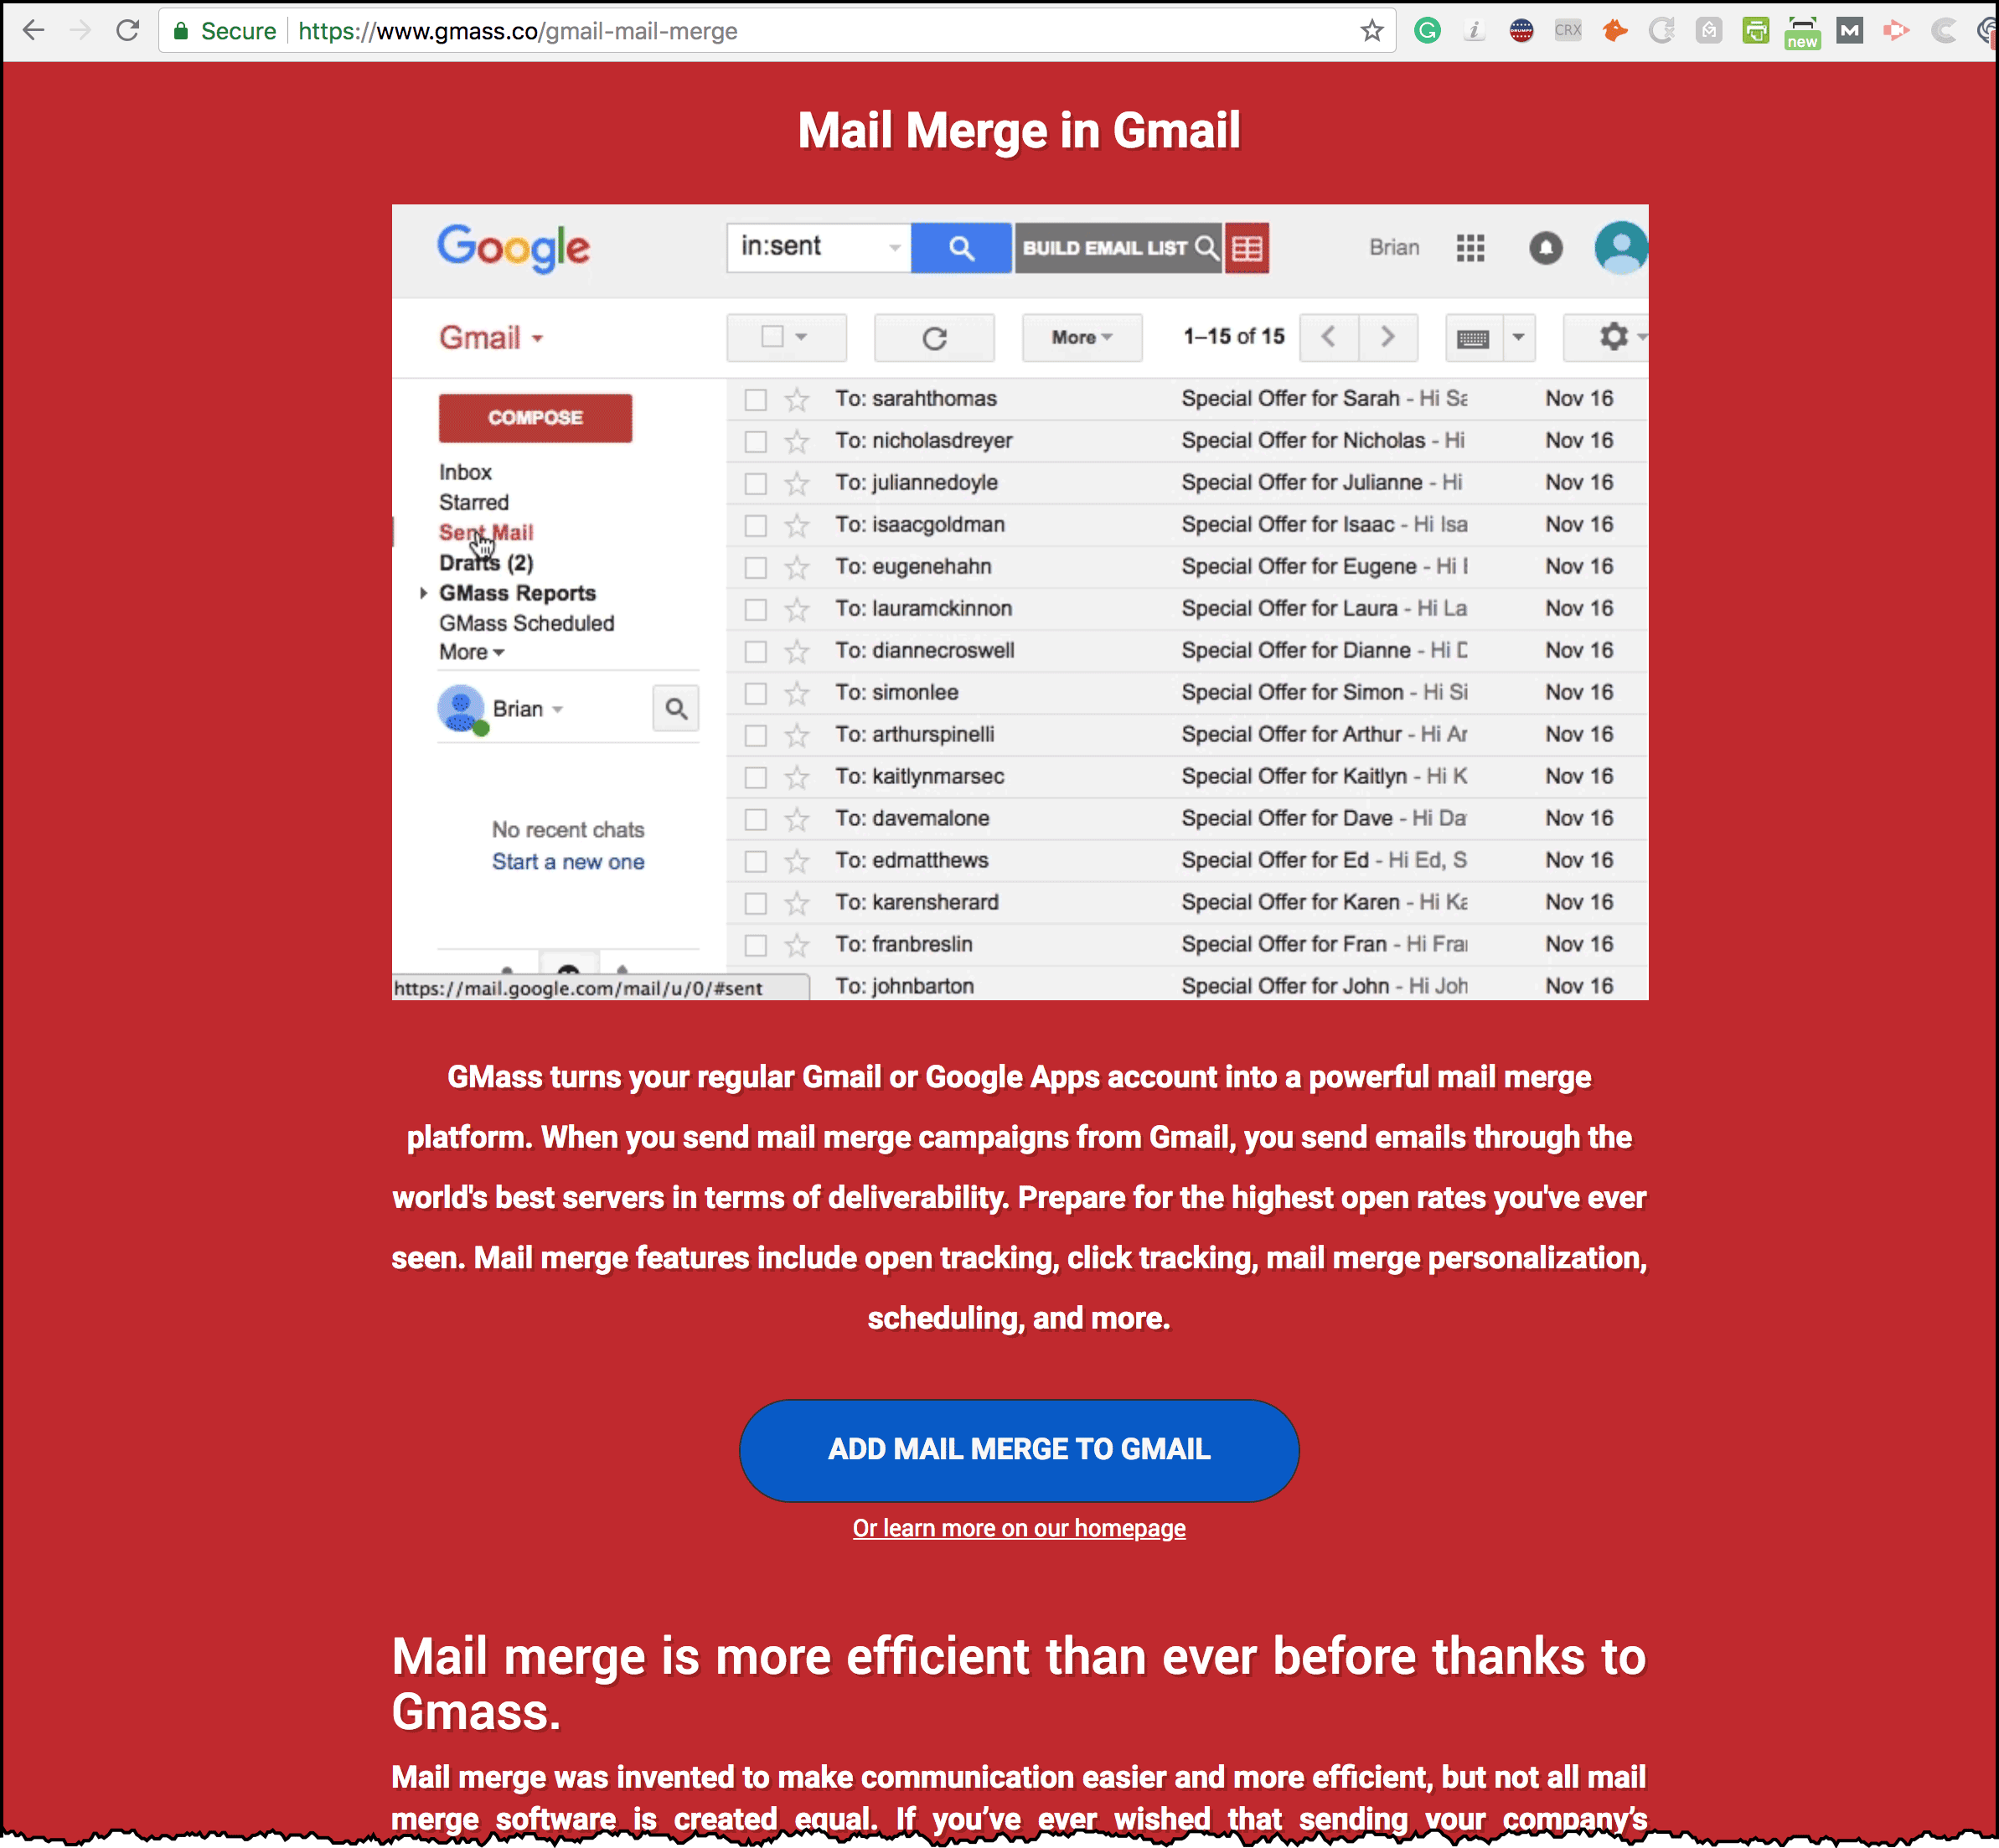Click the keyboard input tools icon

[1473, 338]
